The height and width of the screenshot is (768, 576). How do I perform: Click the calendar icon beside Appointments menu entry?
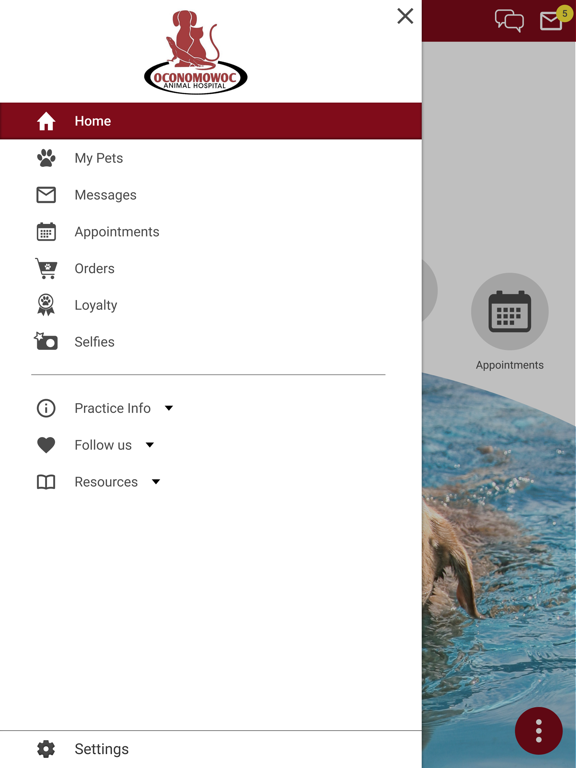tap(46, 232)
